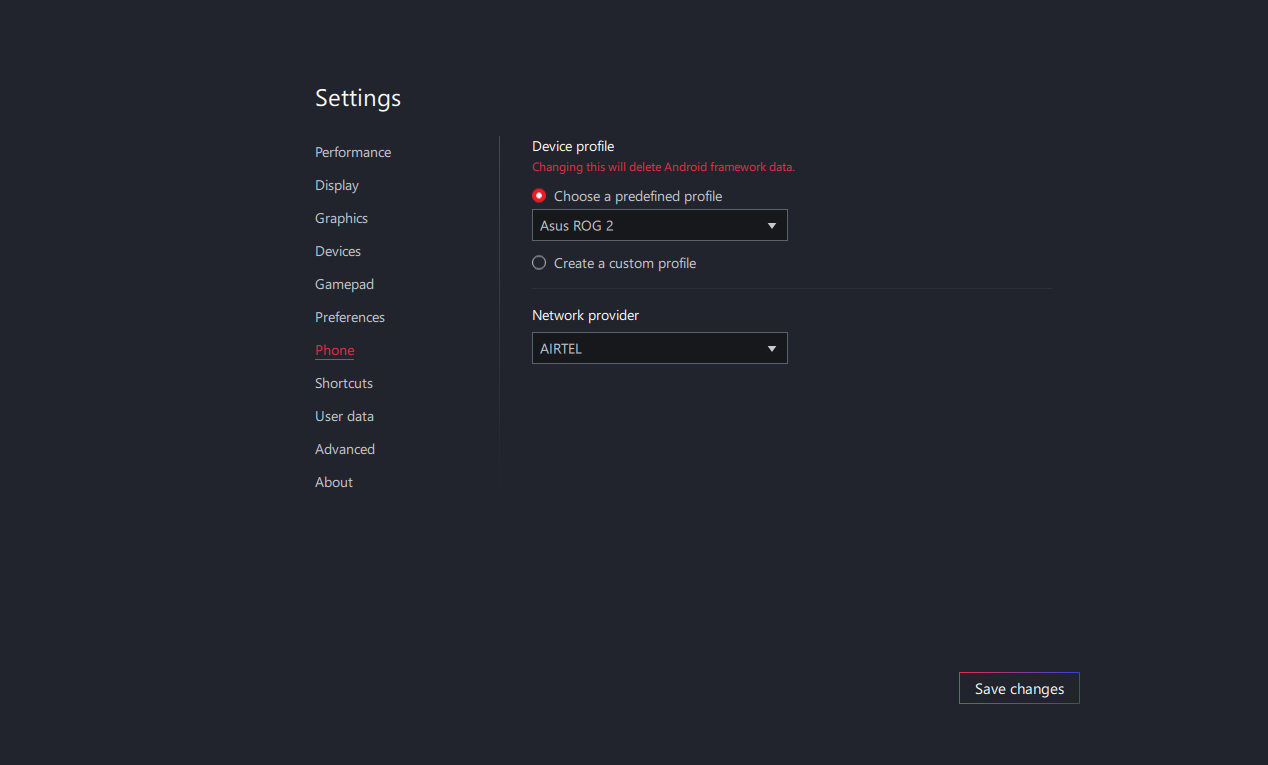
Task: Click the Save changes button
Action: (1019, 688)
